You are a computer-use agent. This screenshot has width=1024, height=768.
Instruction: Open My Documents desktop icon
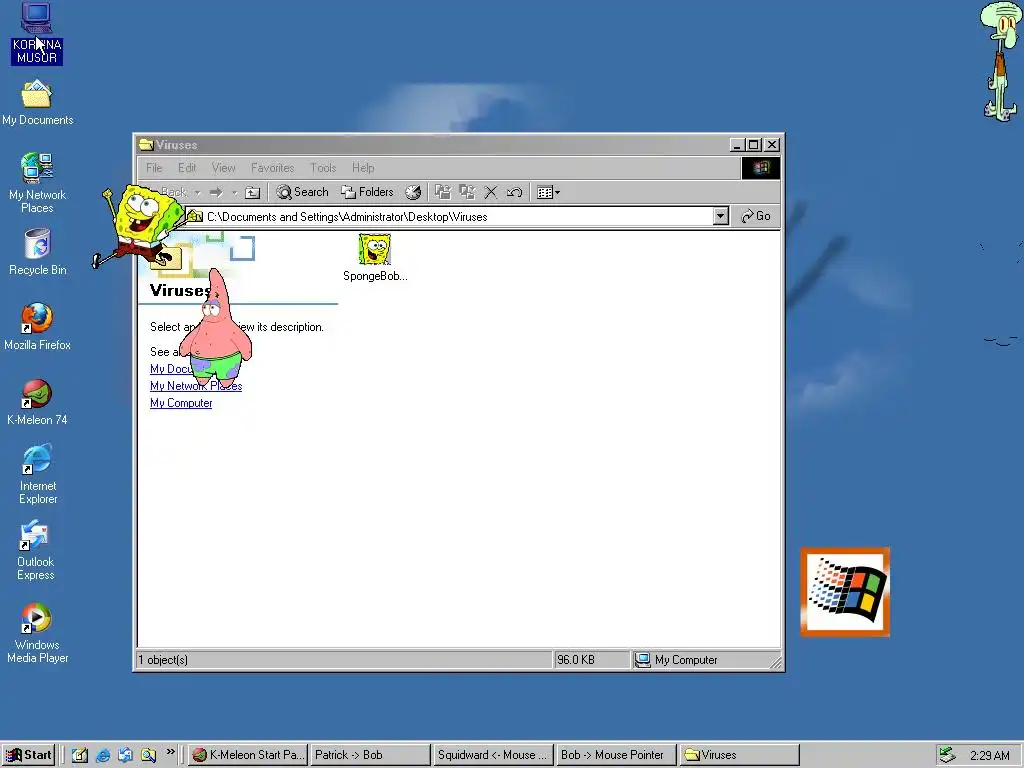click(x=37, y=103)
